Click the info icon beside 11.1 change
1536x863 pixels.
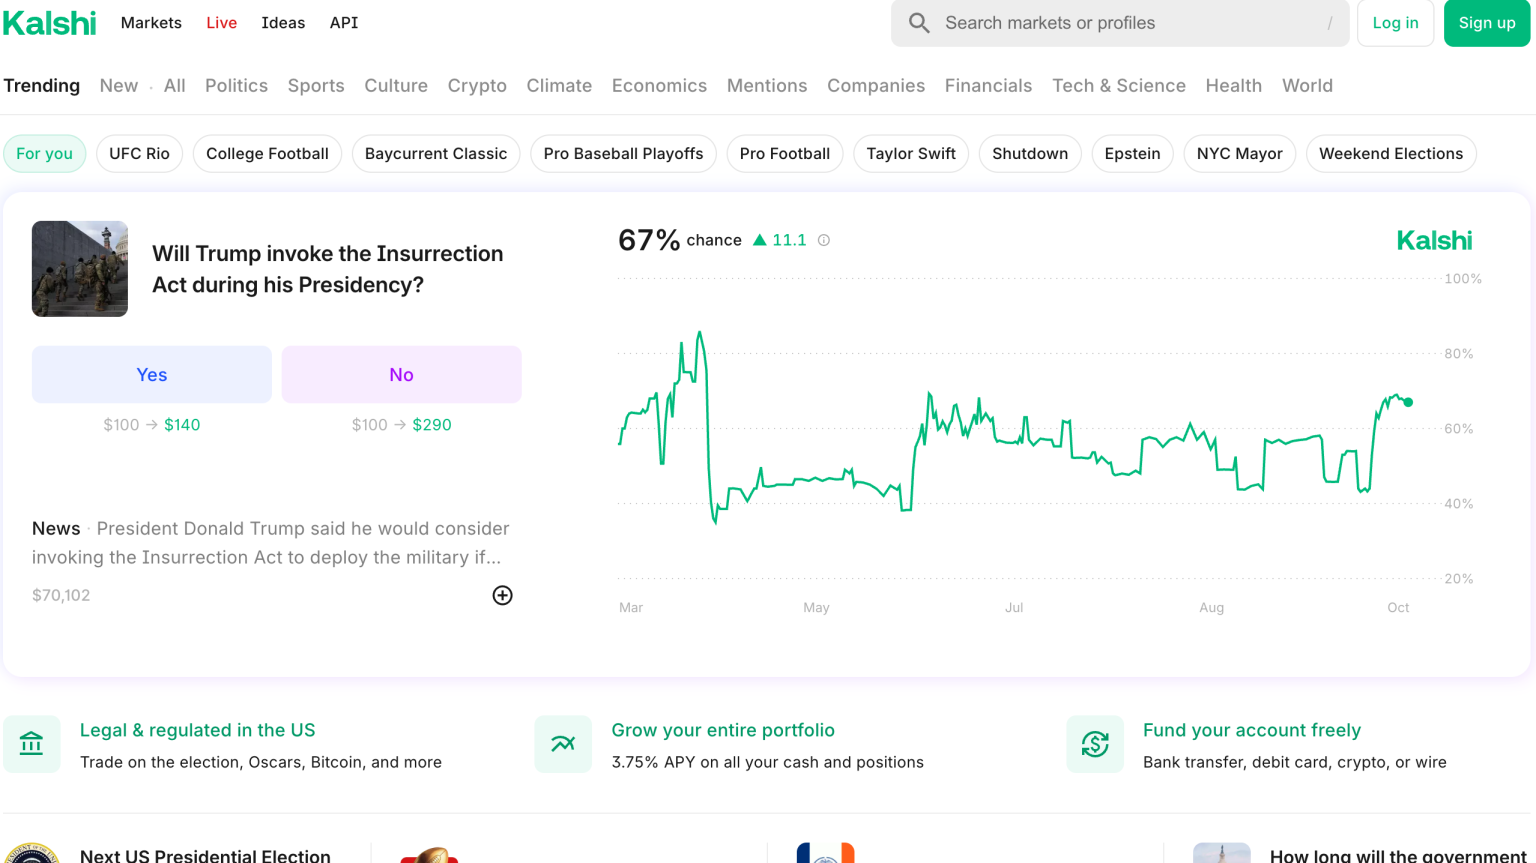pyautogui.click(x=824, y=240)
